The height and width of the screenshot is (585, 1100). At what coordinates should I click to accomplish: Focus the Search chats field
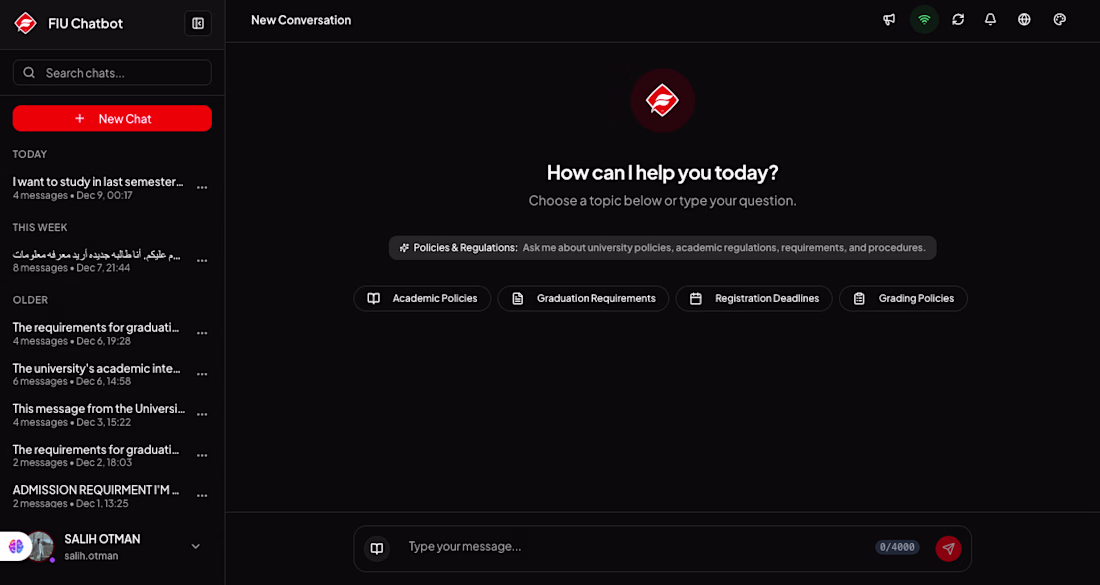click(x=112, y=72)
